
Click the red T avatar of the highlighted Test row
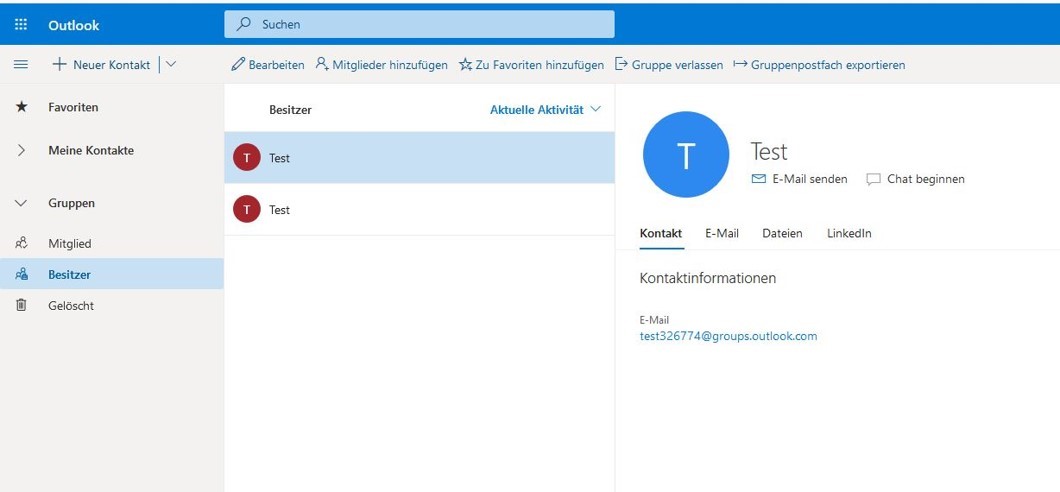point(247,157)
